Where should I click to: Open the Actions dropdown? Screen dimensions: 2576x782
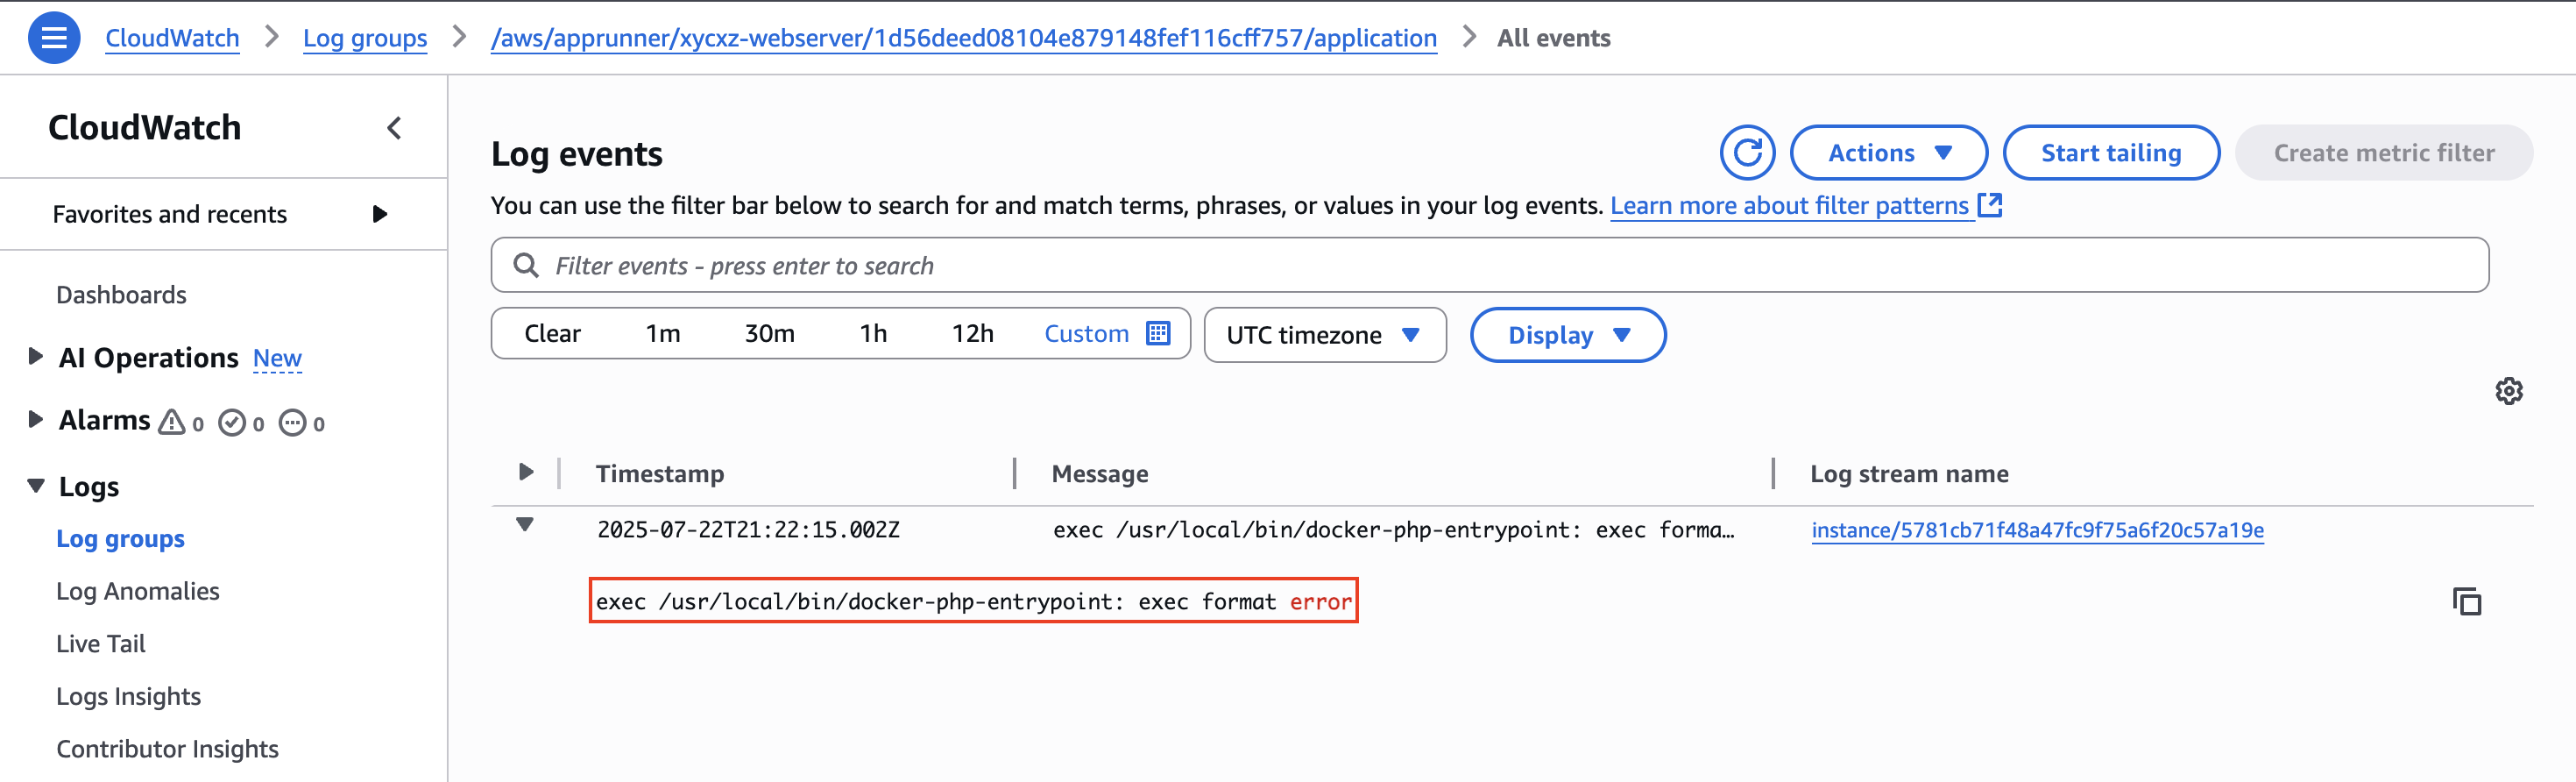(1888, 152)
